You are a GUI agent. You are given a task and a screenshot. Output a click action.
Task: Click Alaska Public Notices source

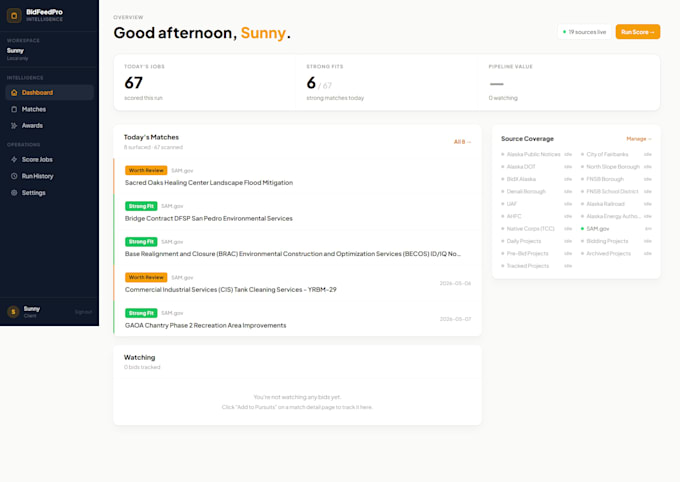tap(536, 154)
